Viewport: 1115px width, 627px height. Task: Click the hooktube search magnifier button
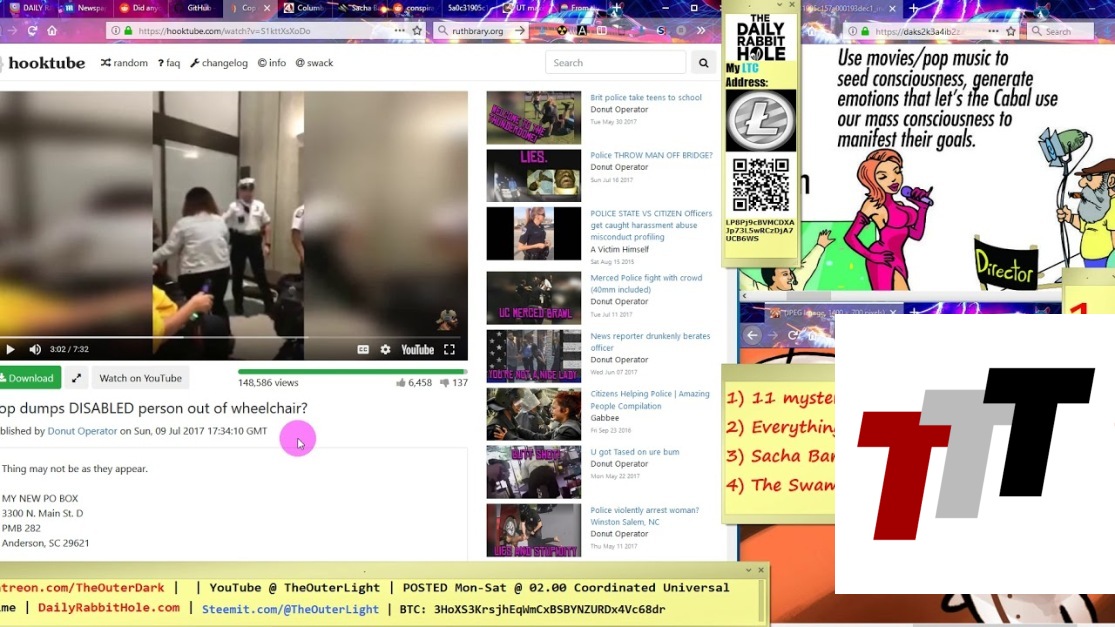(x=704, y=62)
